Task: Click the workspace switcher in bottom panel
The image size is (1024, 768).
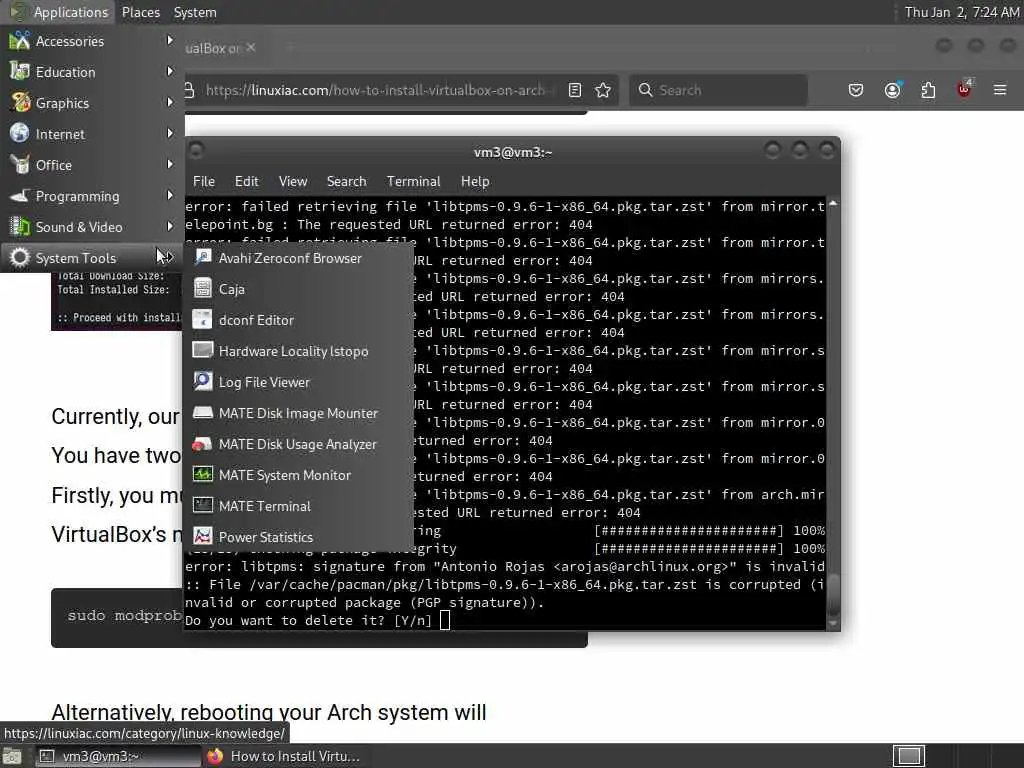Action: pyautogui.click(x=909, y=756)
